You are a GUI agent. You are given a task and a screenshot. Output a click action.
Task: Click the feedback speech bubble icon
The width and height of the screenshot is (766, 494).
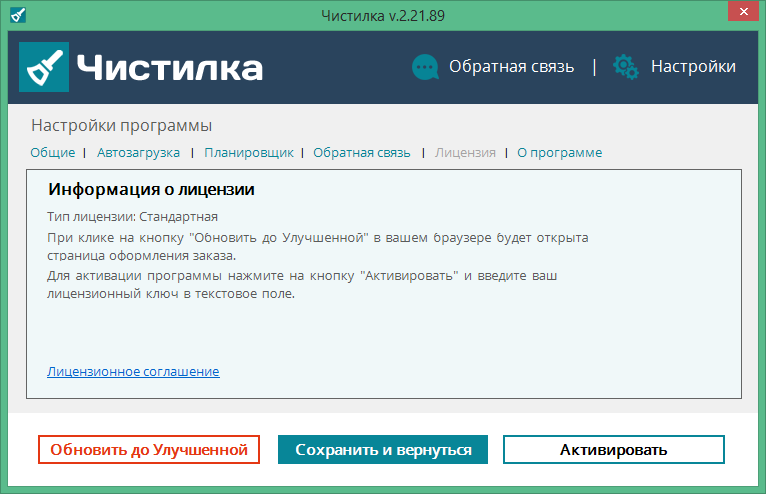(425, 67)
